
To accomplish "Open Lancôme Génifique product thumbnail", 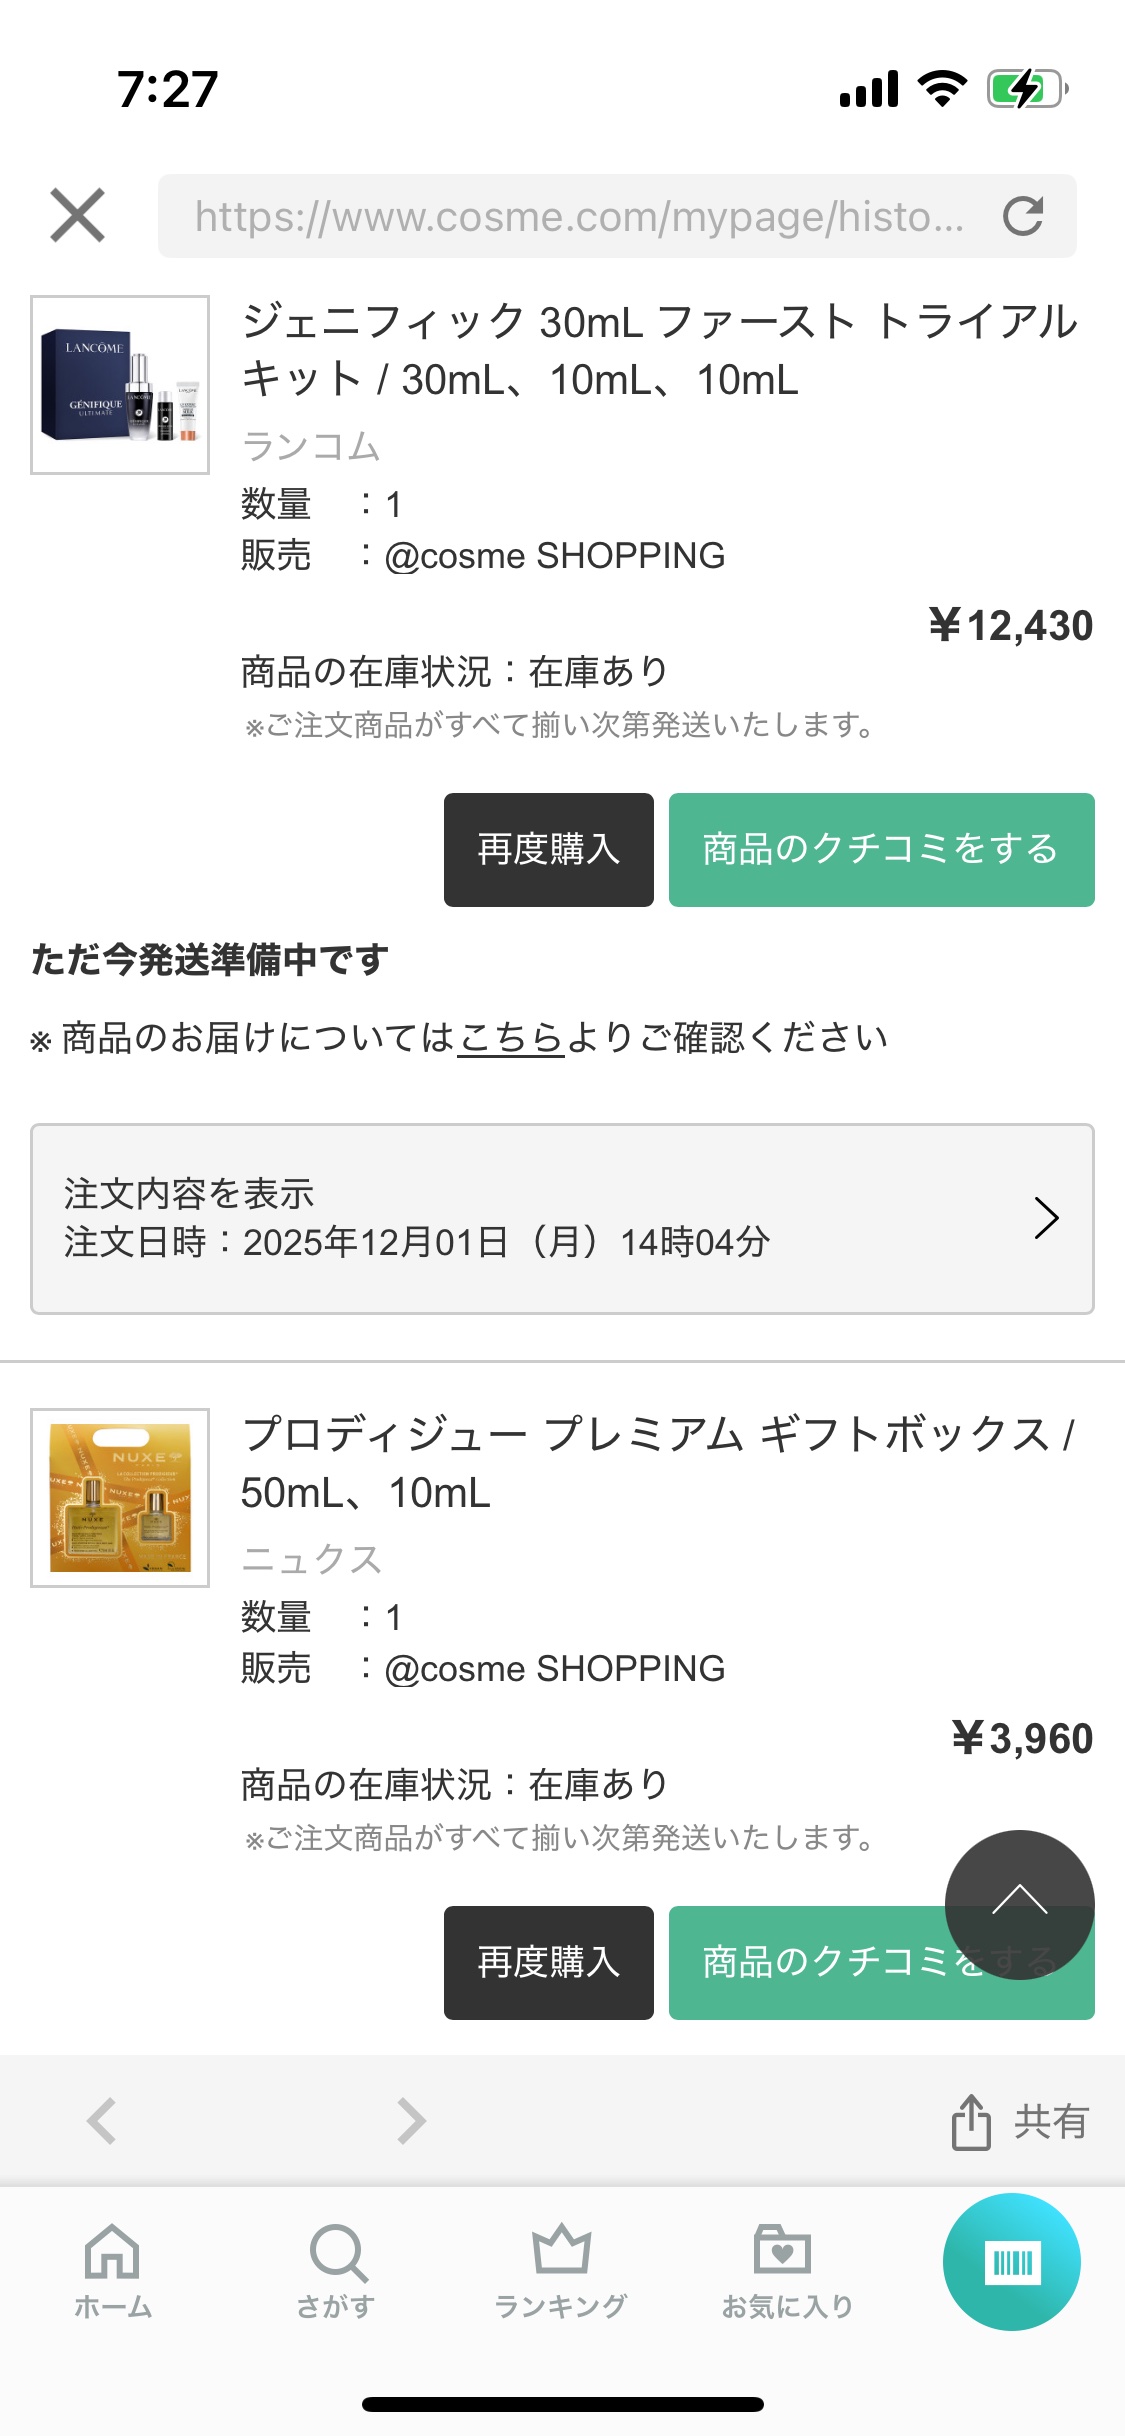I will pyautogui.click(x=120, y=385).
